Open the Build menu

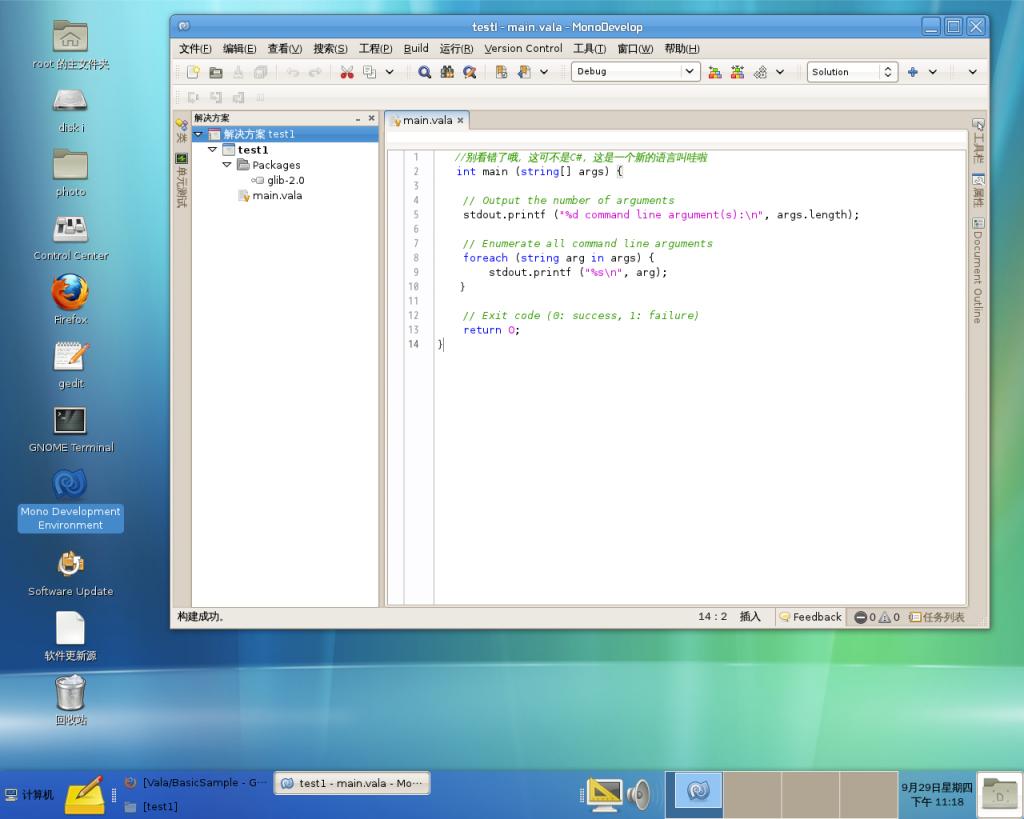[416, 48]
